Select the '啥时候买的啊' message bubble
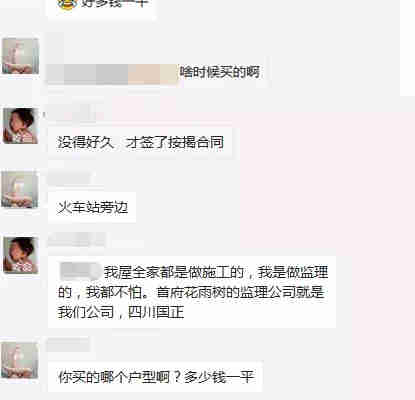This screenshot has height=400, width=415. point(157,74)
